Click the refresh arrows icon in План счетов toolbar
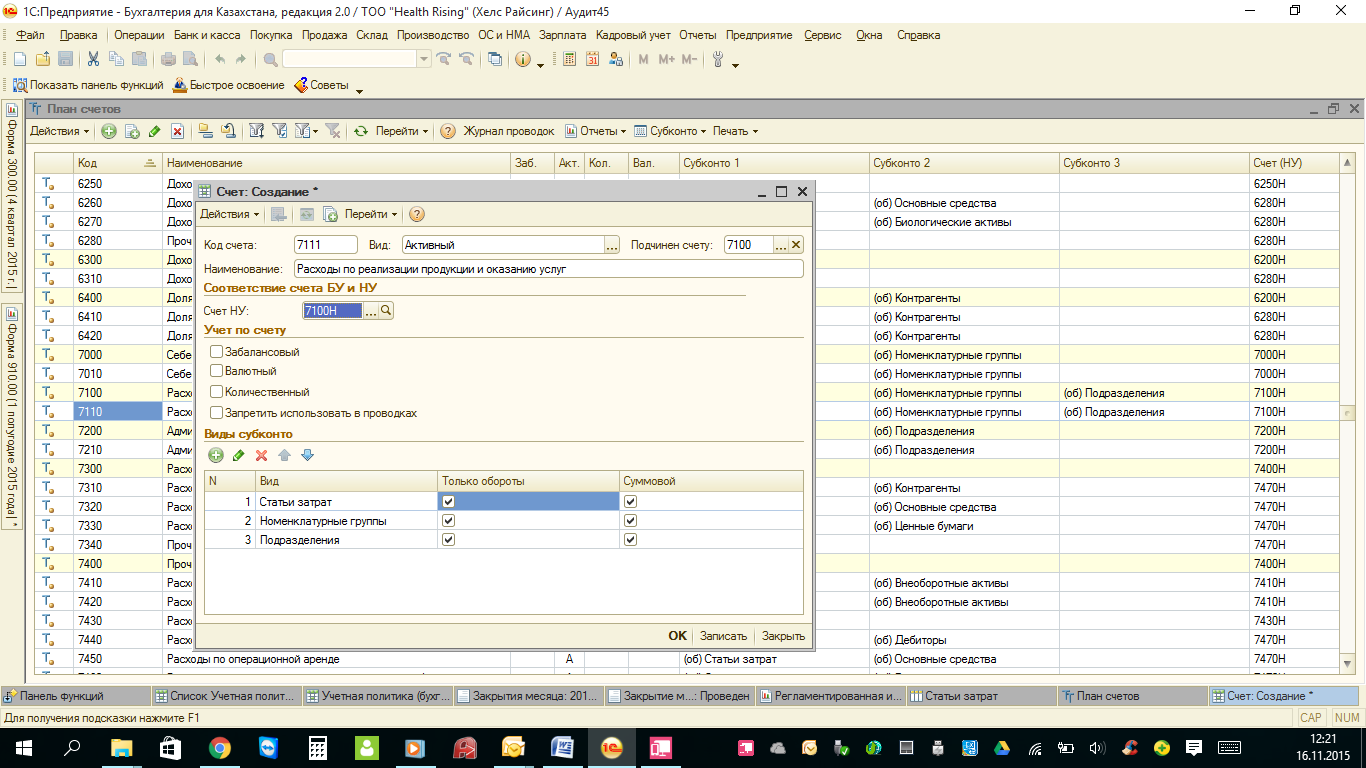This screenshot has height=768, width=1366. point(361,131)
